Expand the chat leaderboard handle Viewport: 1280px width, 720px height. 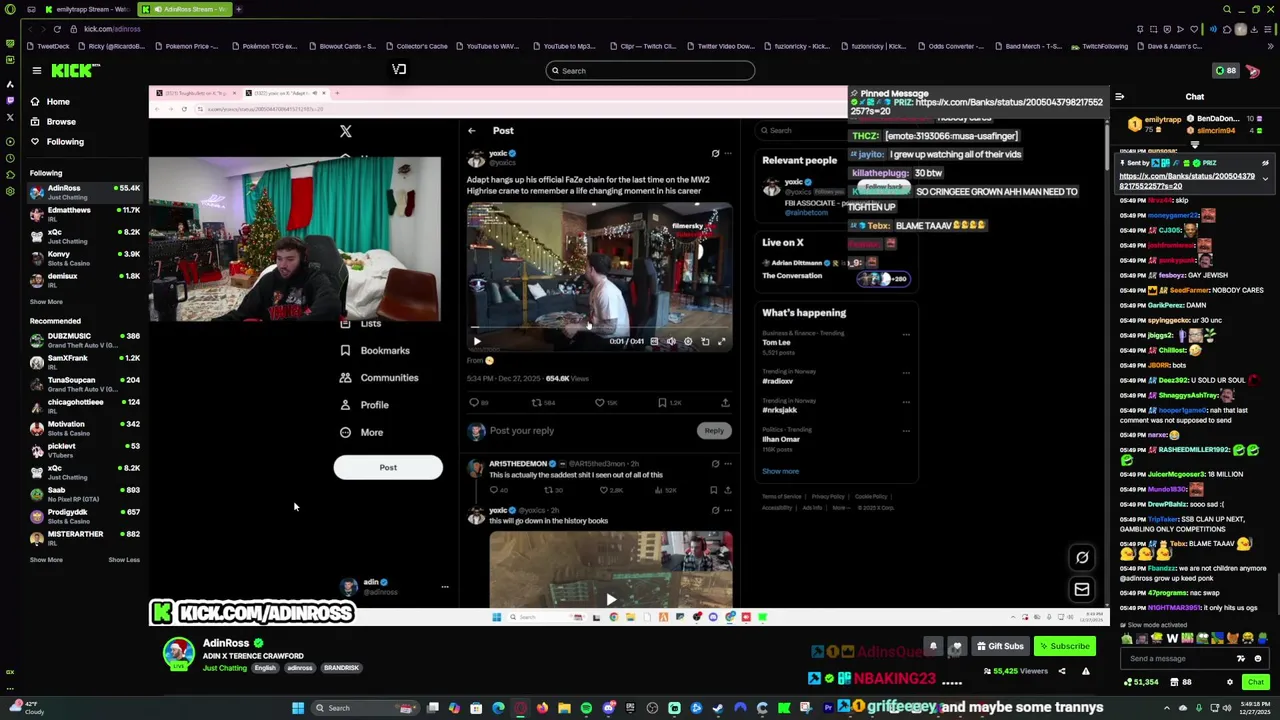pyautogui.click(x=1195, y=146)
